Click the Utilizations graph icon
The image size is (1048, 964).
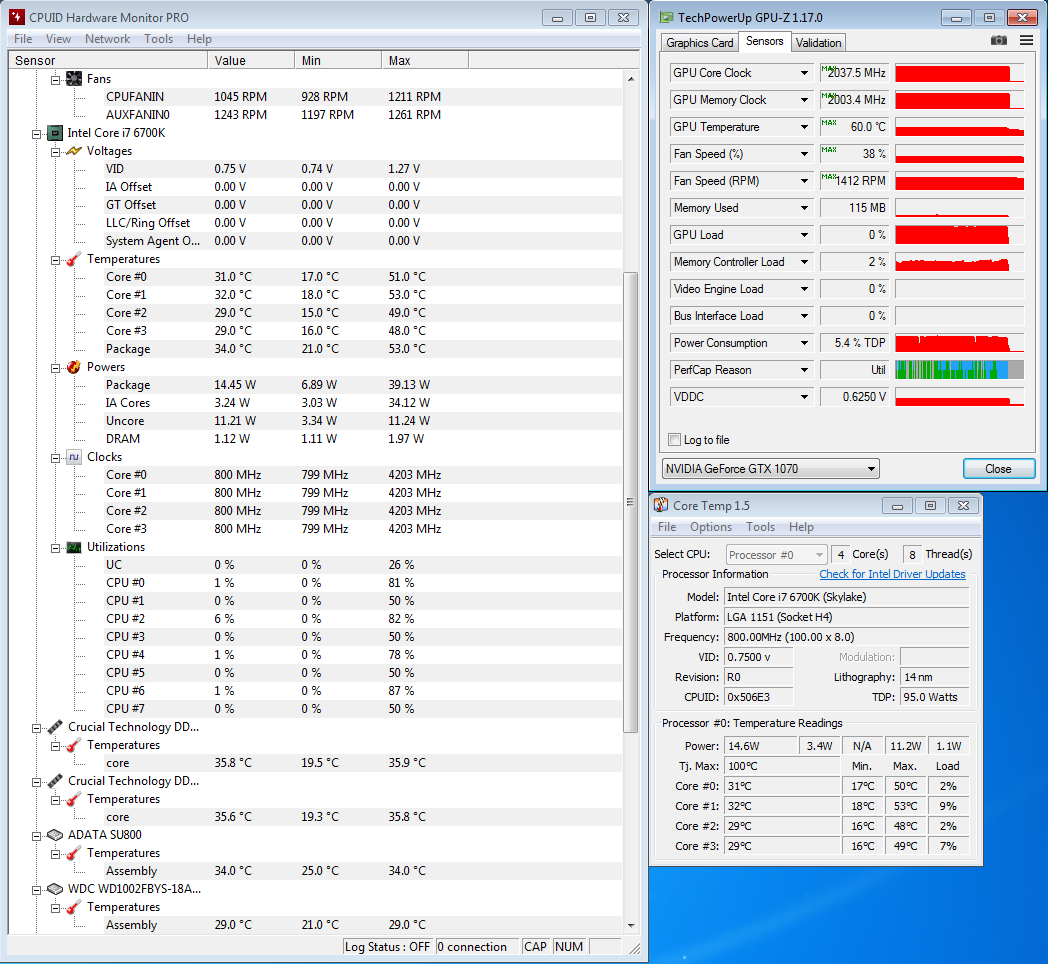(x=74, y=548)
